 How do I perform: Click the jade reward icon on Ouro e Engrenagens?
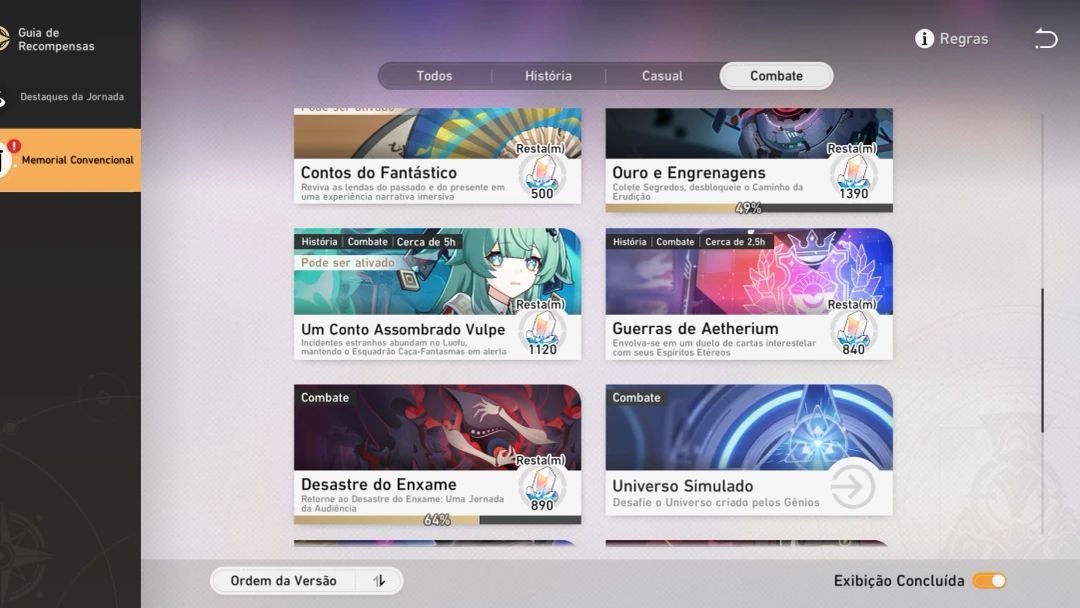853,176
